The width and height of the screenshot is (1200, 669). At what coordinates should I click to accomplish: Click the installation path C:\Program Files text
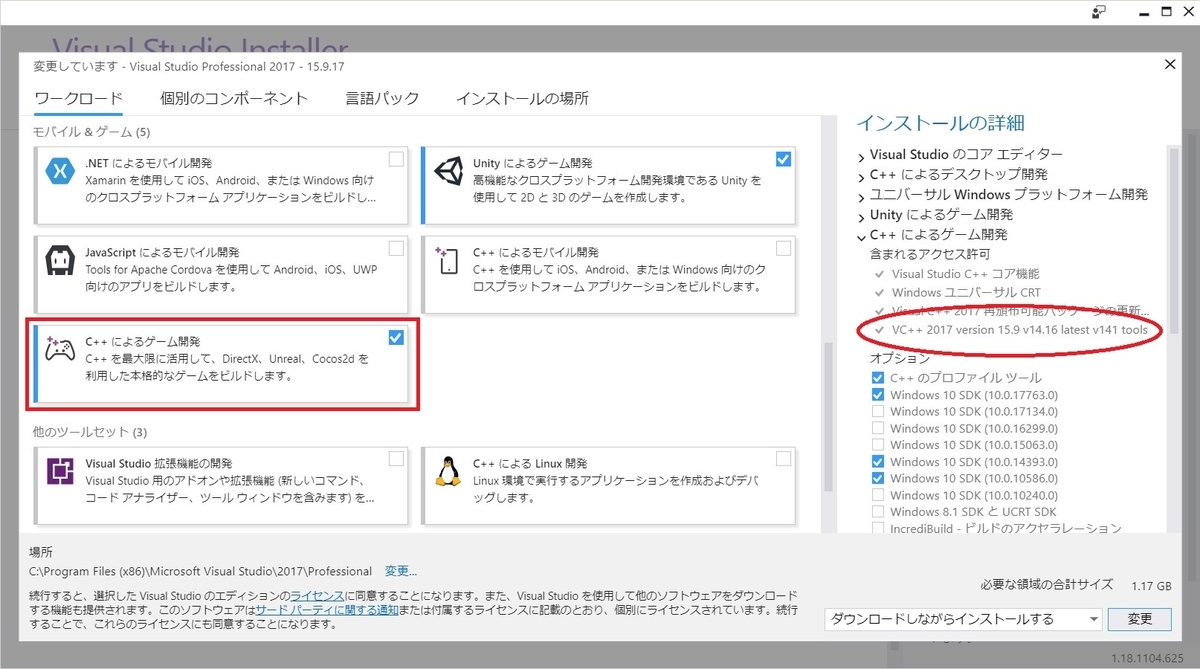201,571
